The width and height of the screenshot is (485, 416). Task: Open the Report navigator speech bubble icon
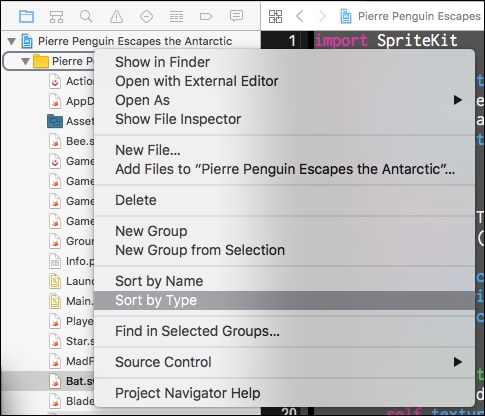[x=236, y=16]
